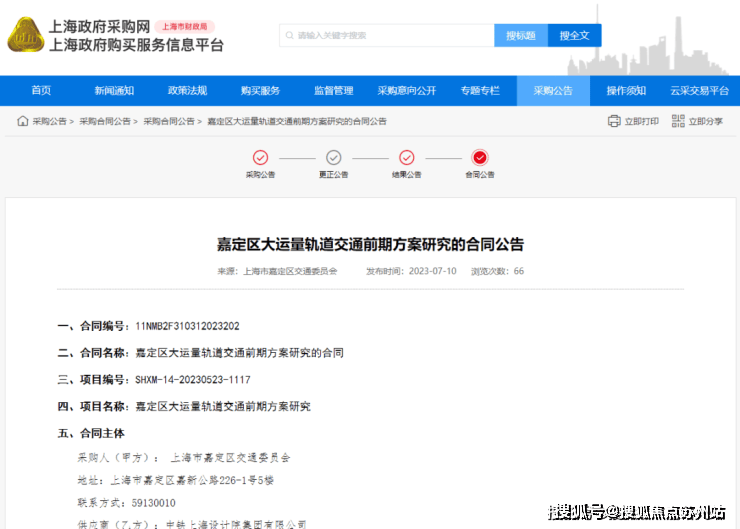Click the home icon in breadcrumb
Image resolution: width=740 pixels, height=529 pixels.
point(22,121)
